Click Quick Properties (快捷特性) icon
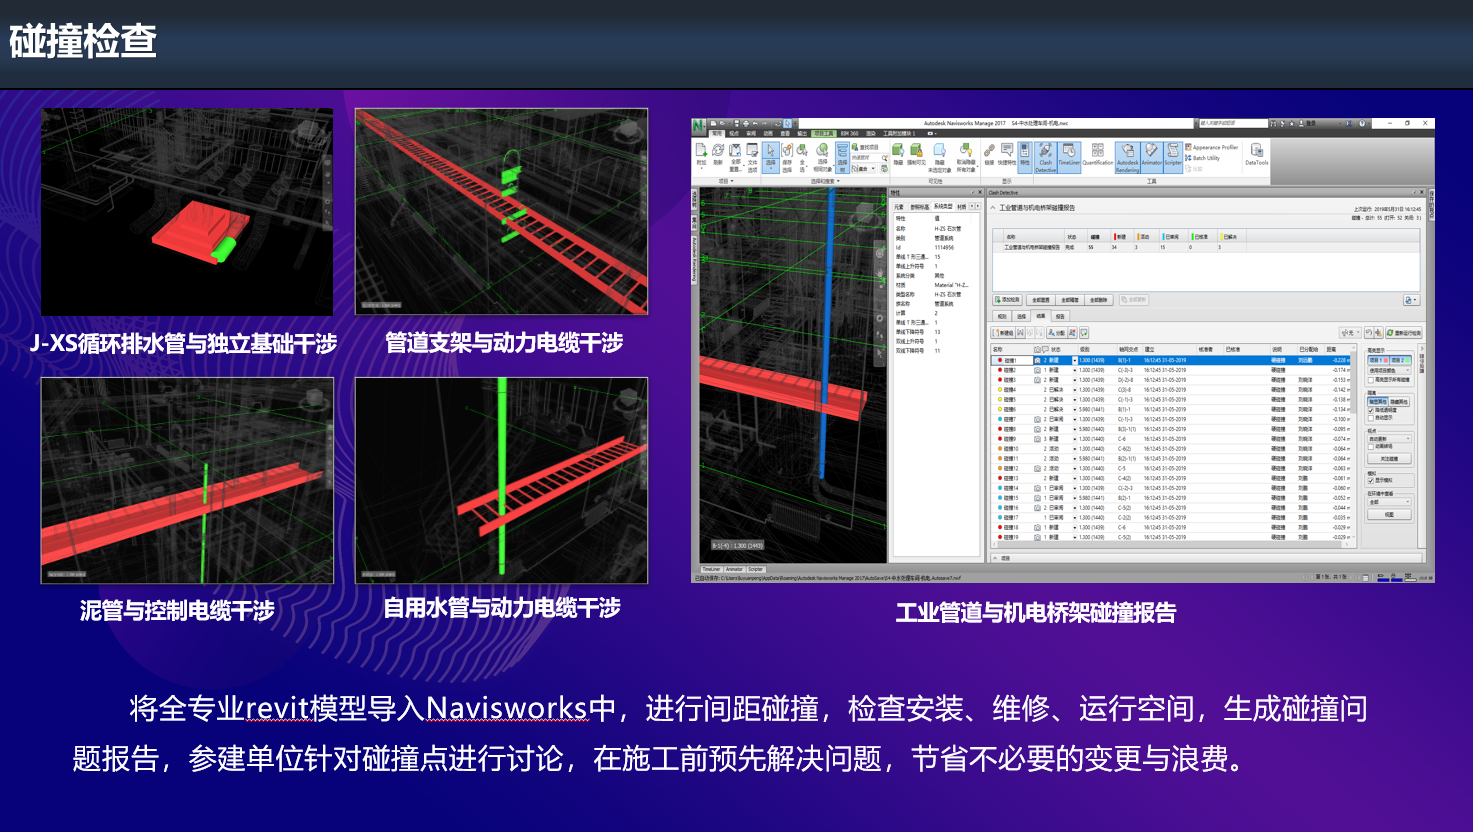 [1006, 153]
